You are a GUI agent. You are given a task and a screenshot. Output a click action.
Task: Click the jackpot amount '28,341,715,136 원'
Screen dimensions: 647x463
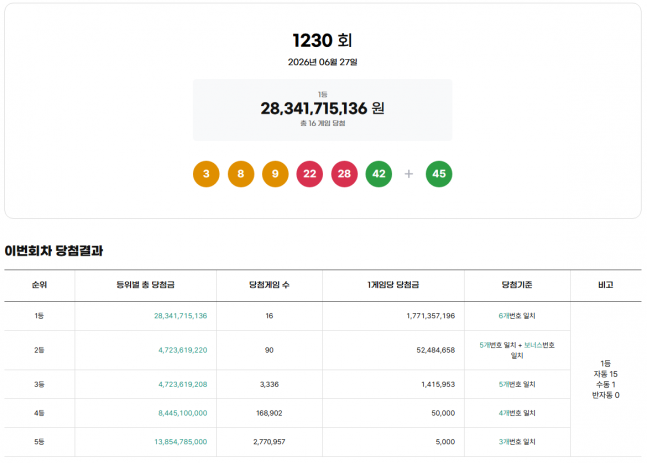pos(322,109)
